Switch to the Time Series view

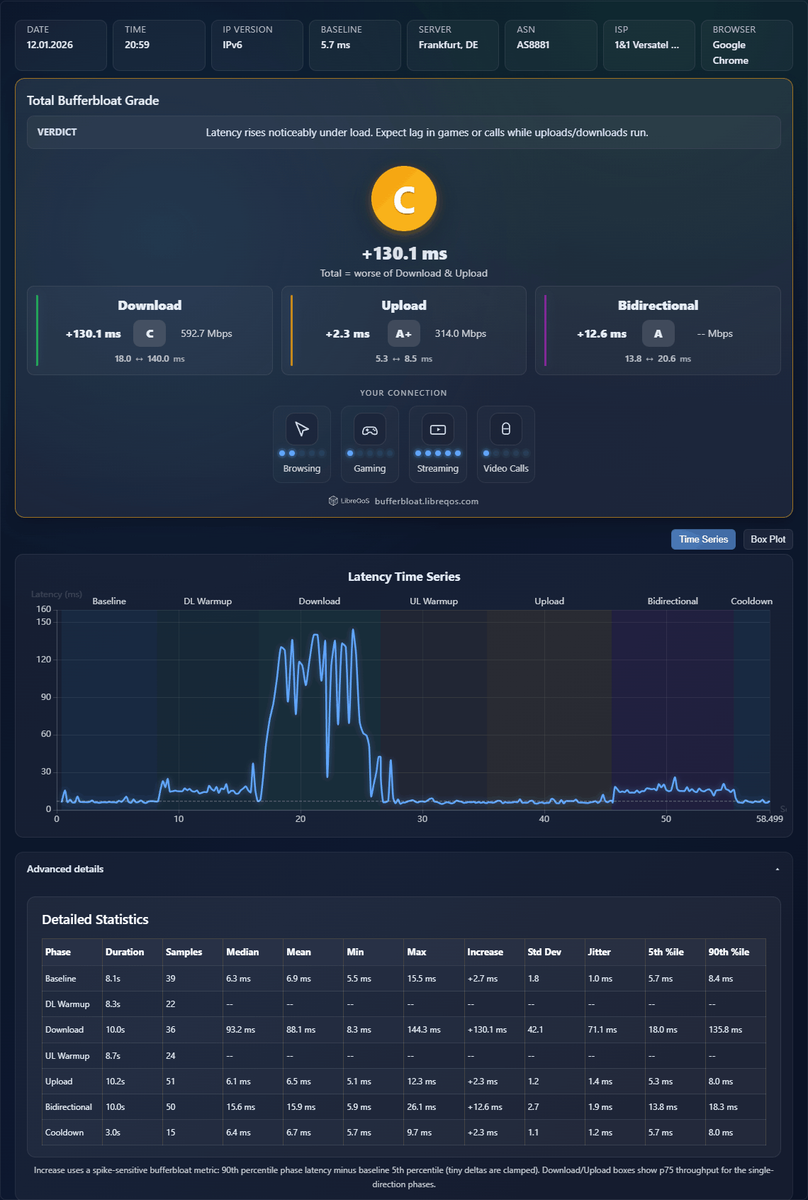coord(703,539)
